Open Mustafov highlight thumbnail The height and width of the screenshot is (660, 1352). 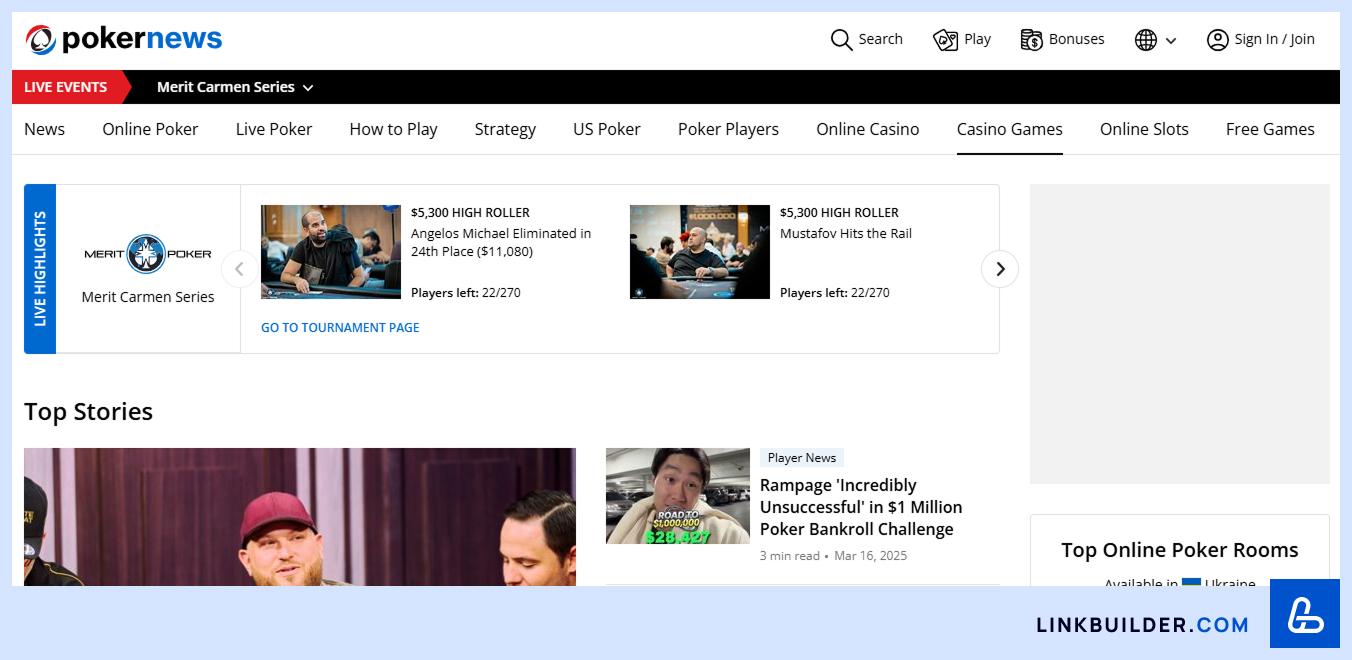click(700, 252)
